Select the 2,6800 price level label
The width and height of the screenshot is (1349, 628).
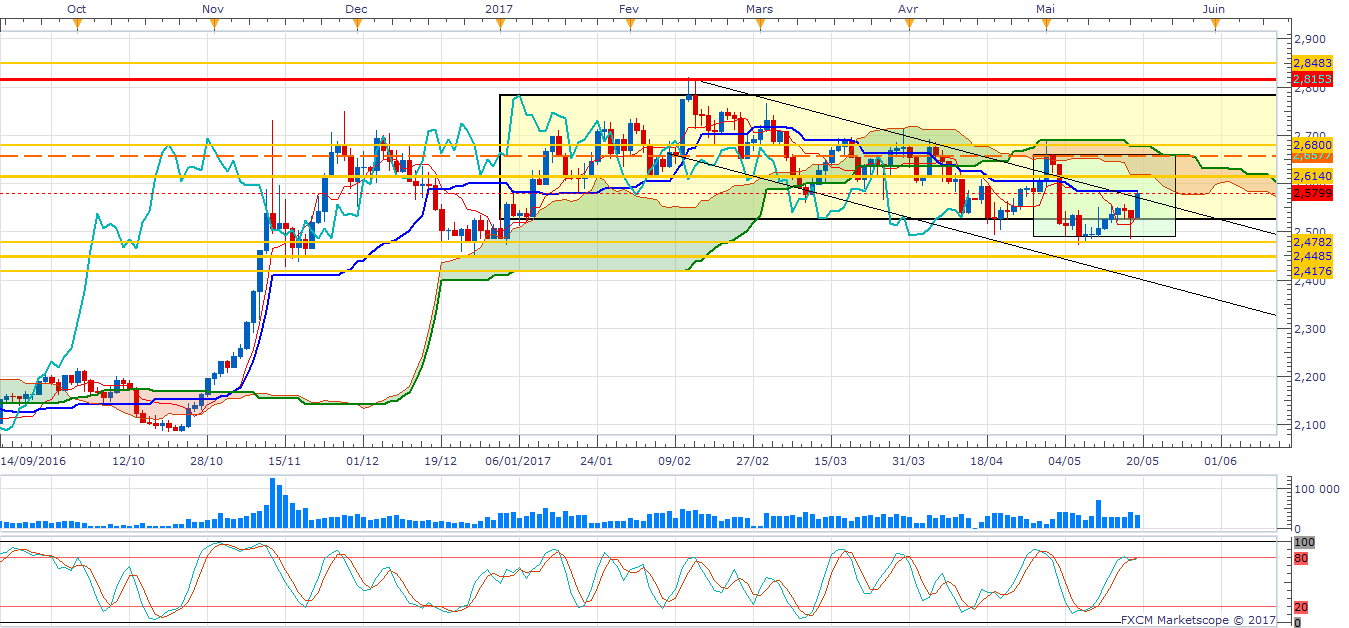pyautogui.click(x=1312, y=145)
